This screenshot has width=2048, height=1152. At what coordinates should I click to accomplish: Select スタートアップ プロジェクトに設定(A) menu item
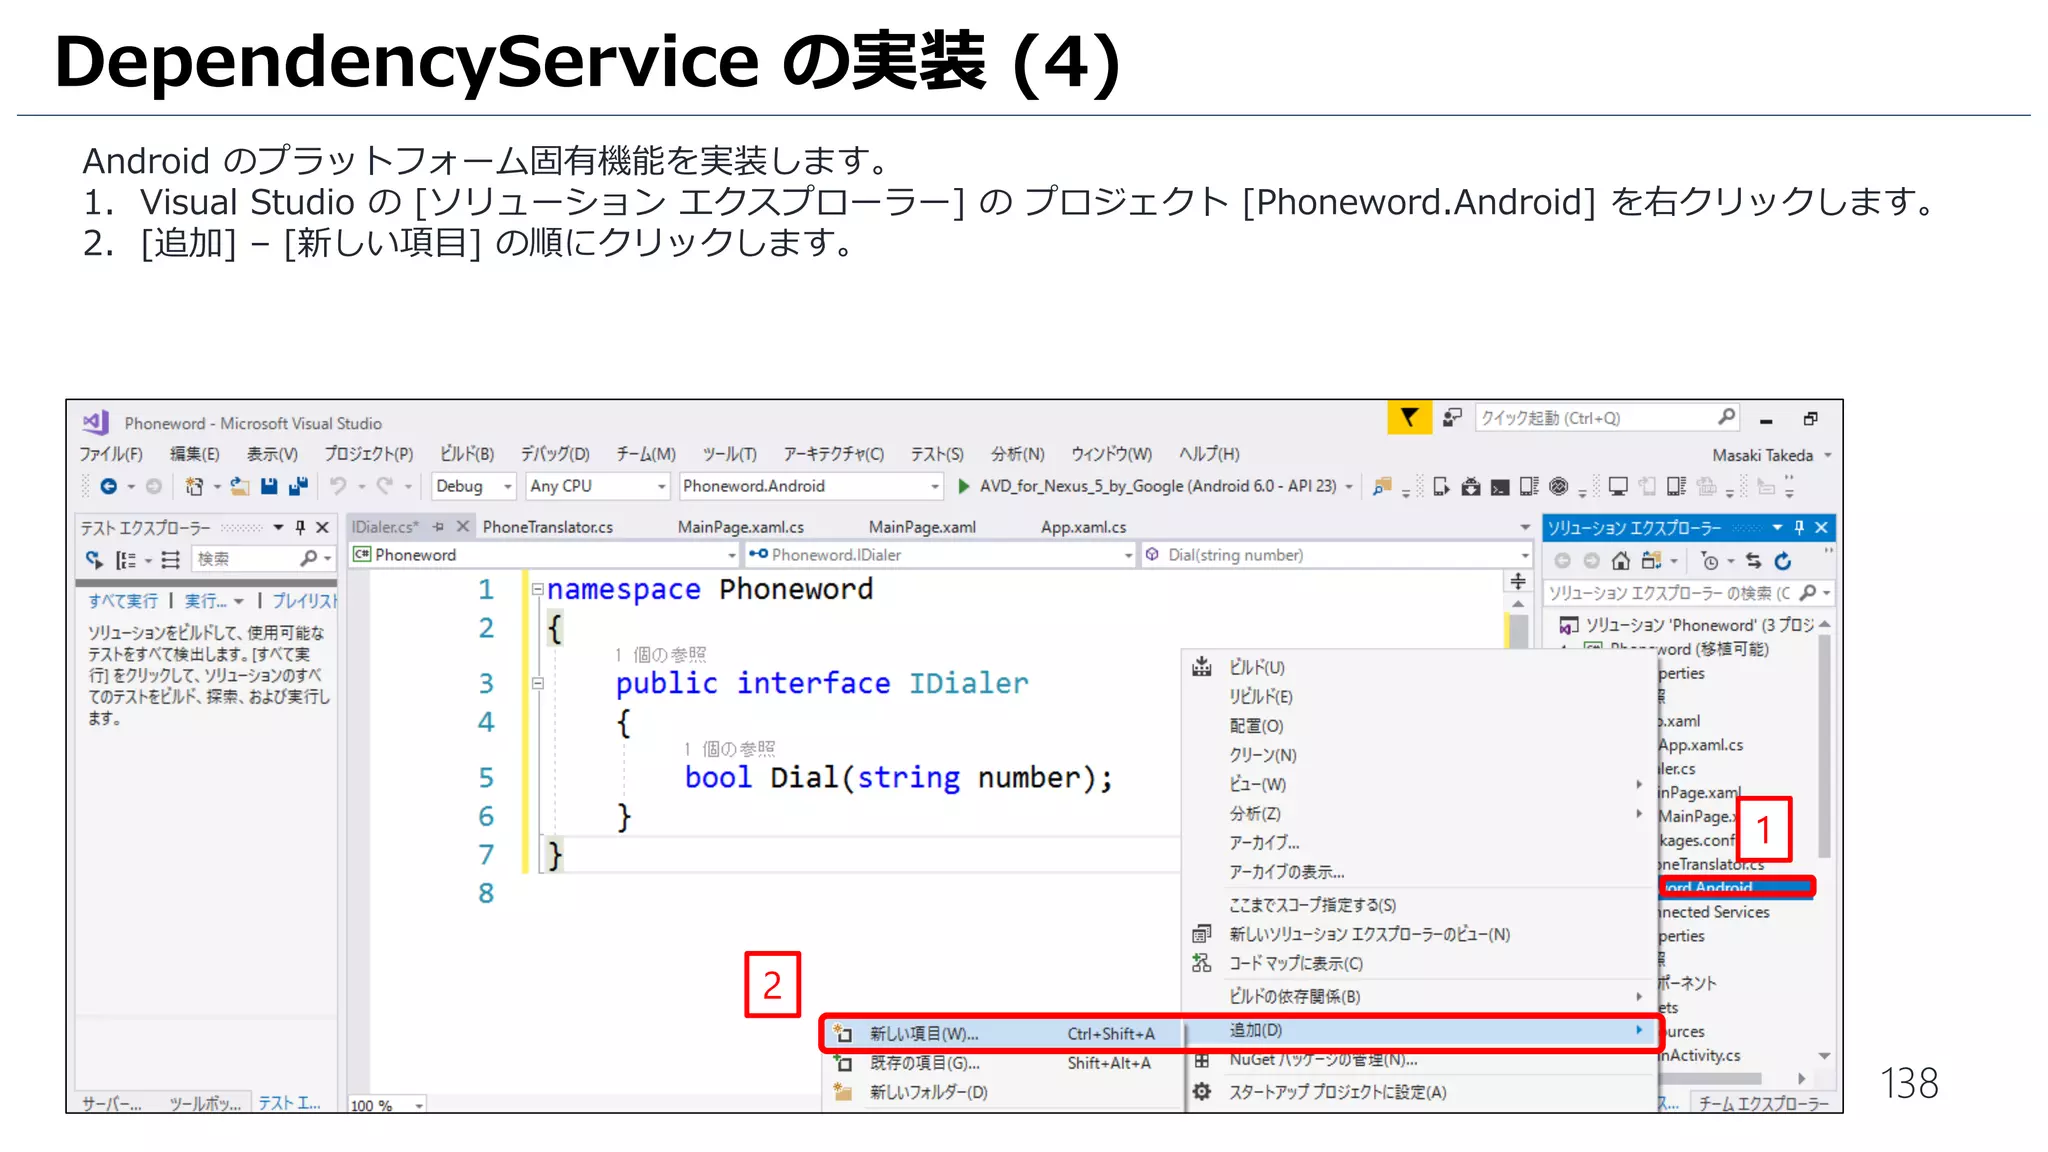click(1420, 1092)
